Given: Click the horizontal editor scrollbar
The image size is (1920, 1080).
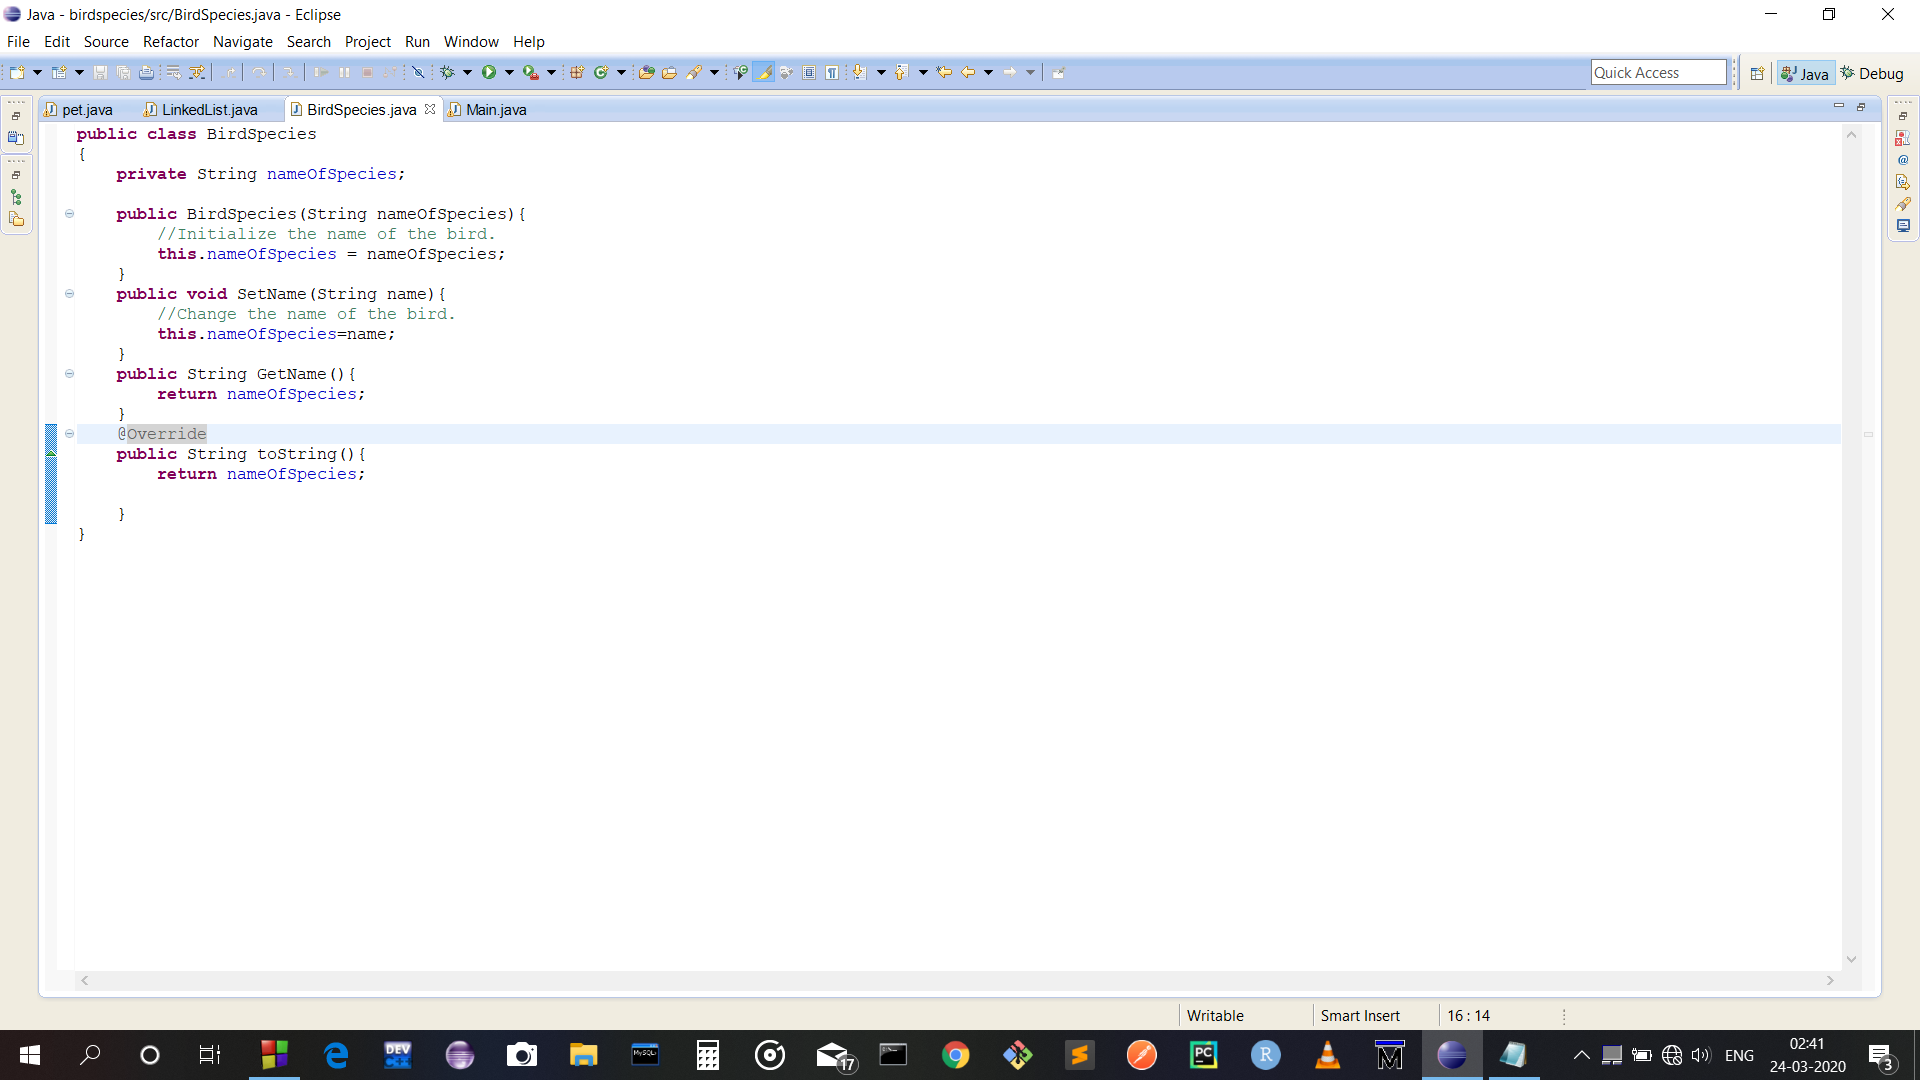Looking at the screenshot, I should coord(957,981).
